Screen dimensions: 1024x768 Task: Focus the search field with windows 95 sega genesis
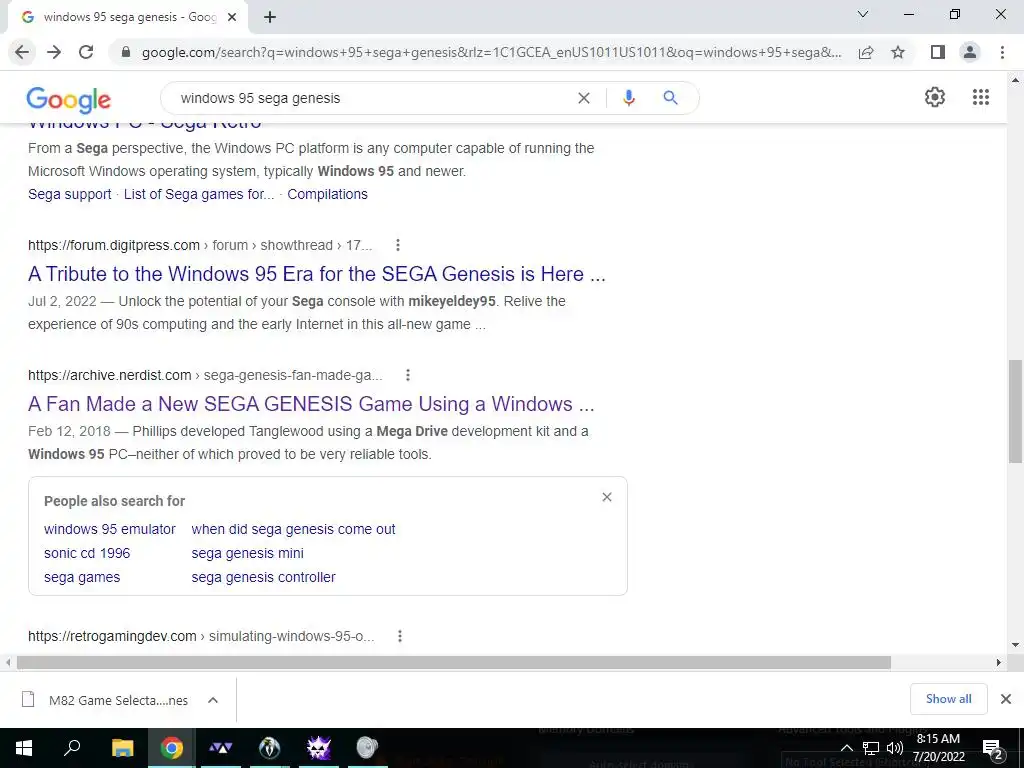372,98
